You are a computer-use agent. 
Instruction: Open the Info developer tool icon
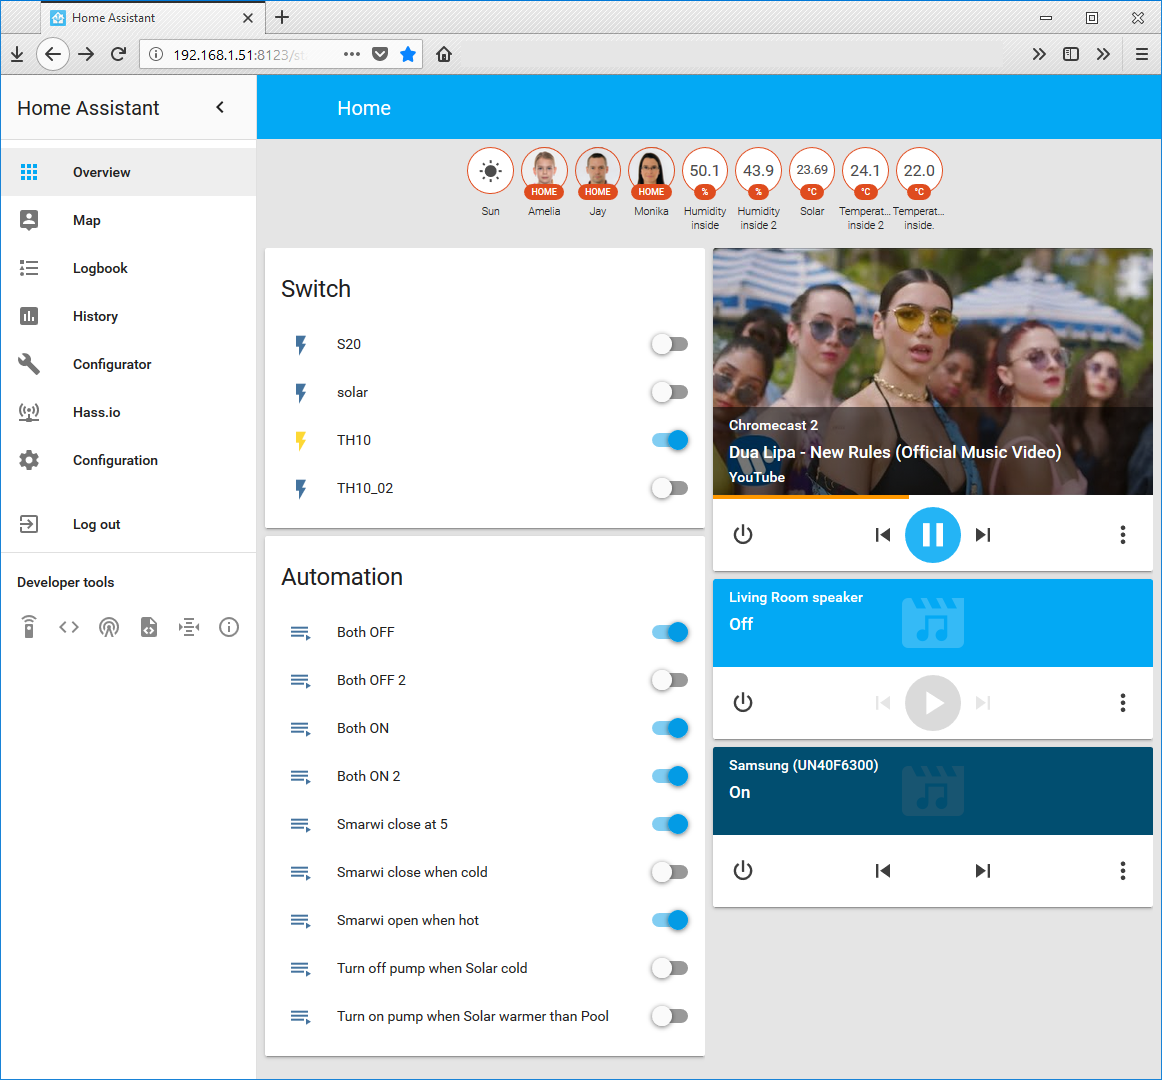(229, 627)
